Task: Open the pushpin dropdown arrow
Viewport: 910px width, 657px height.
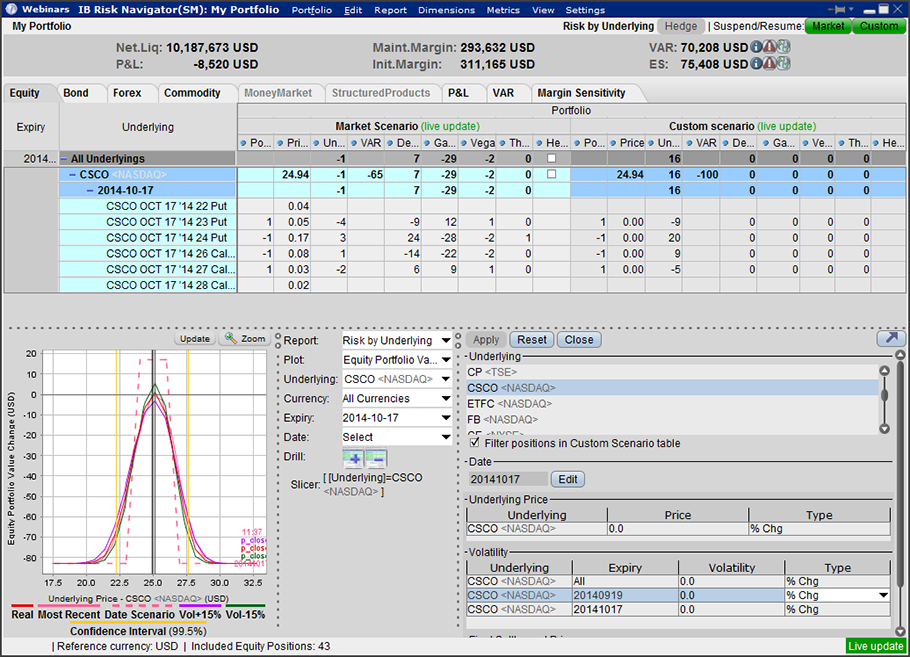Action: [851, 10]
